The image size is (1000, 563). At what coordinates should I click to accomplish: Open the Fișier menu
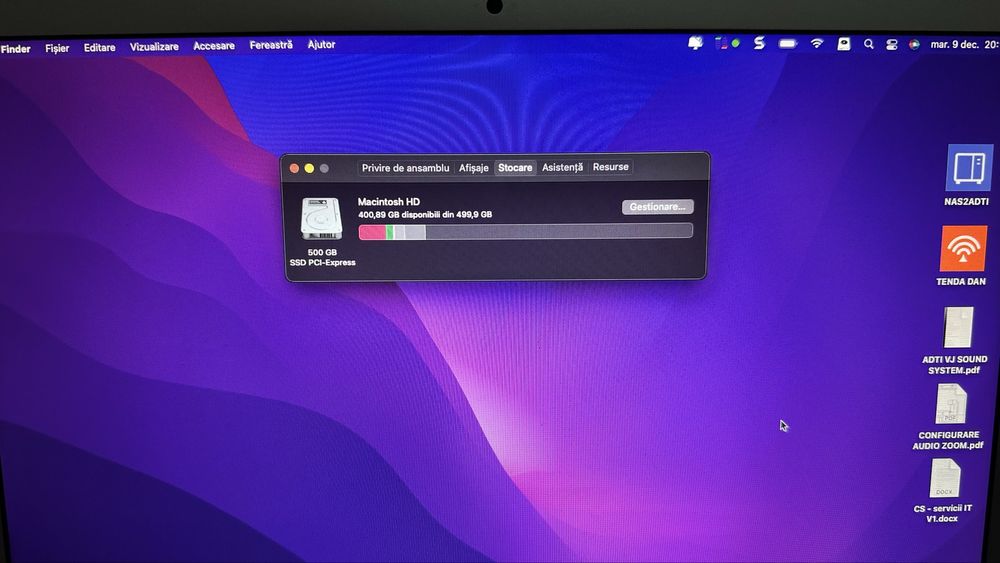(x=57, y=48)
